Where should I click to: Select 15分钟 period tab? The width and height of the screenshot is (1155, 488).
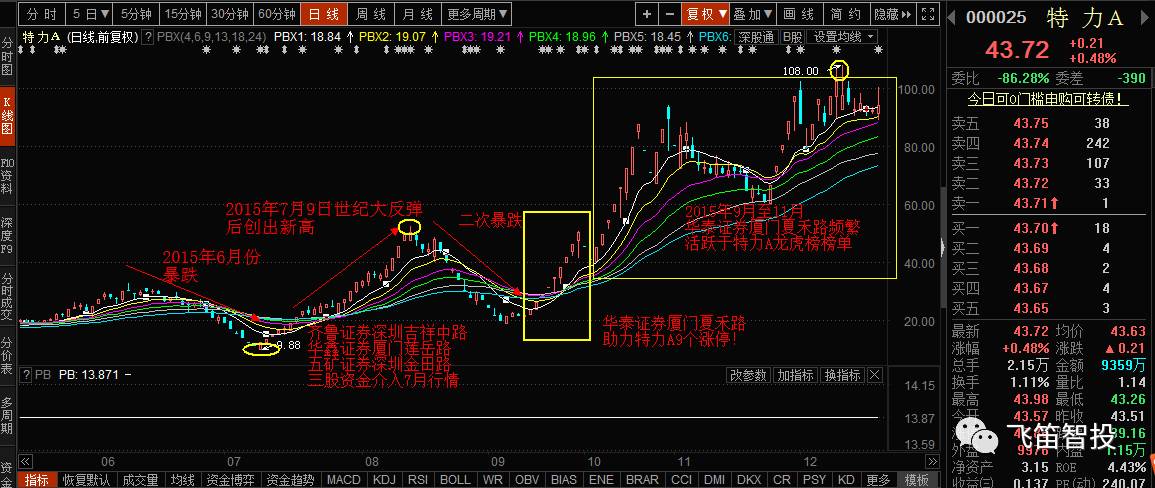(x=183, y=14)
